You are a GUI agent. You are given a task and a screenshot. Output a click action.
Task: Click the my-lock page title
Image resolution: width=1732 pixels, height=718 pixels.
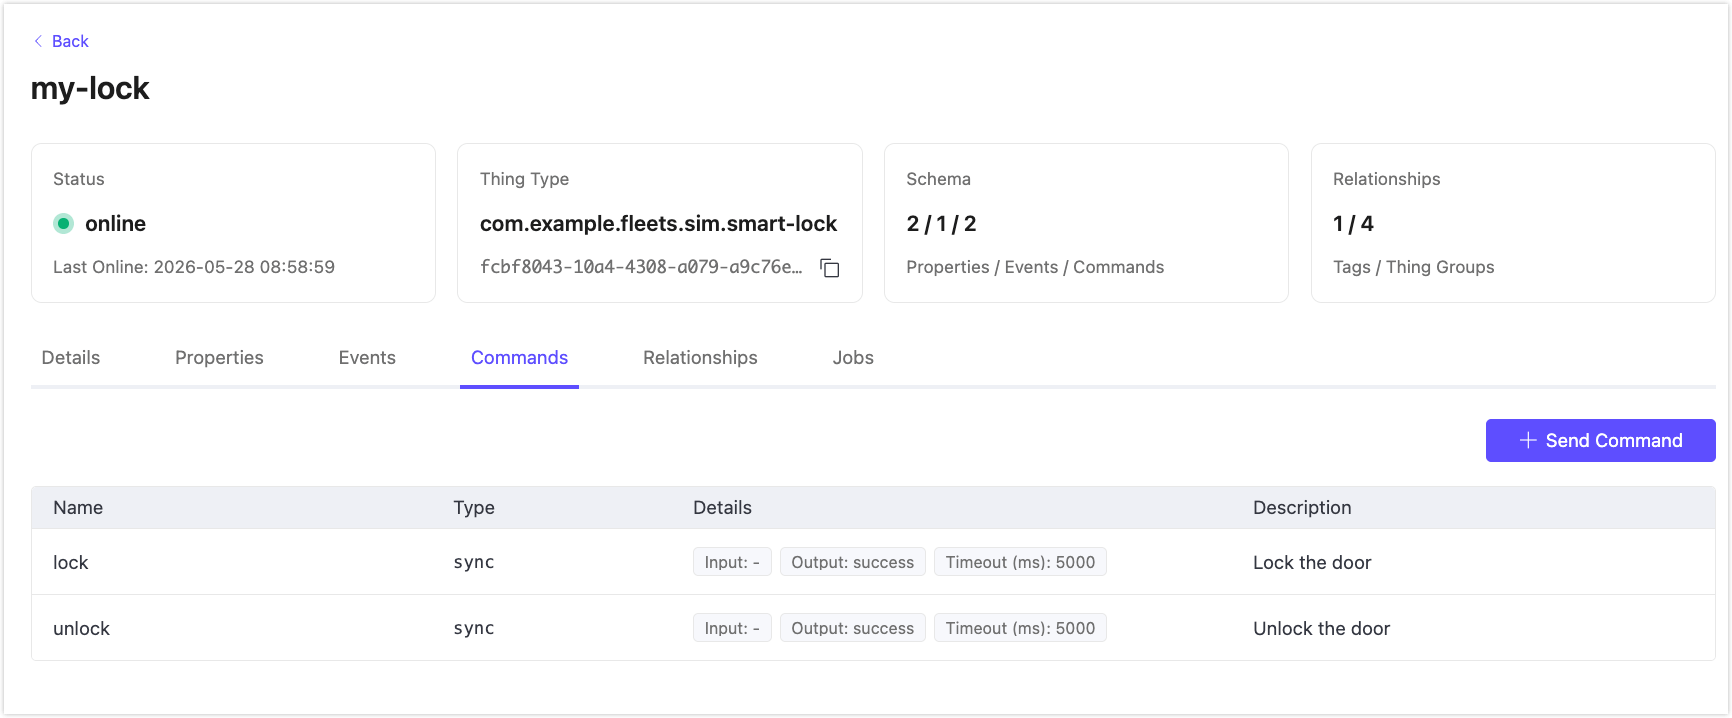[x=90, y=89]
